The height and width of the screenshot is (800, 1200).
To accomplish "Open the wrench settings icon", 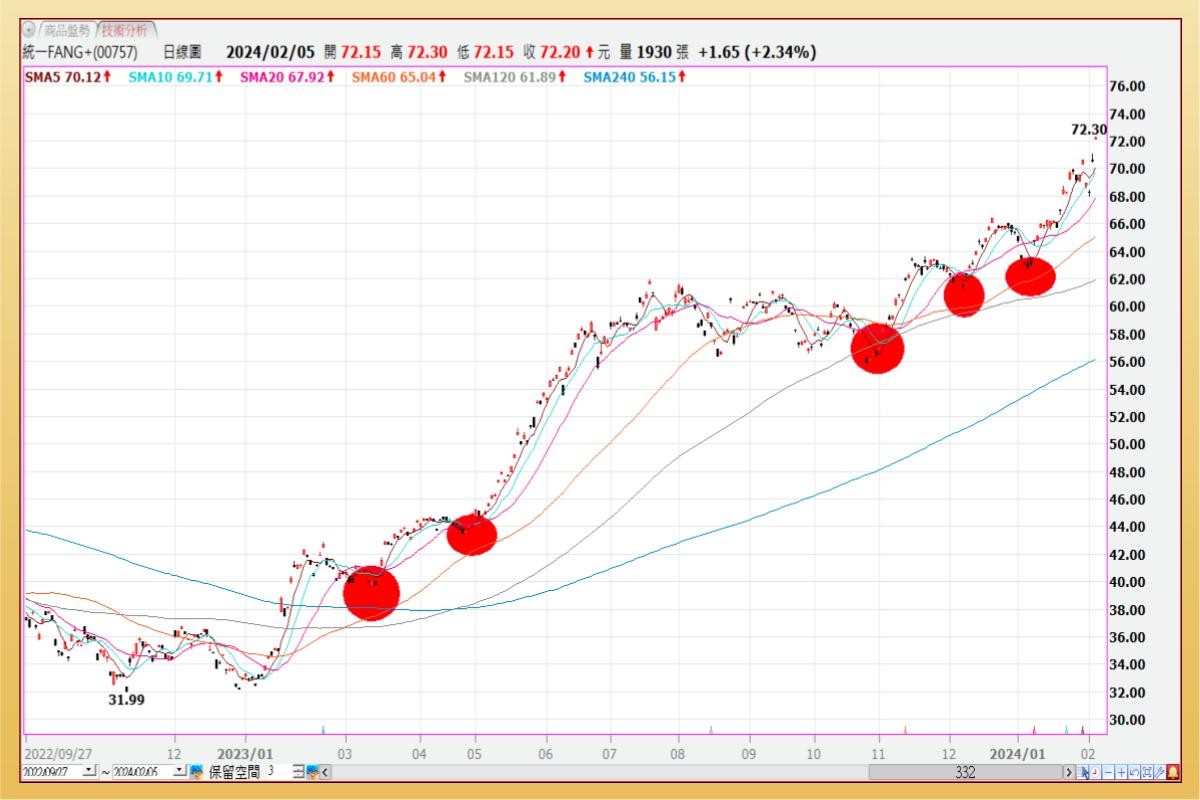I will (x=1159, y=772).
